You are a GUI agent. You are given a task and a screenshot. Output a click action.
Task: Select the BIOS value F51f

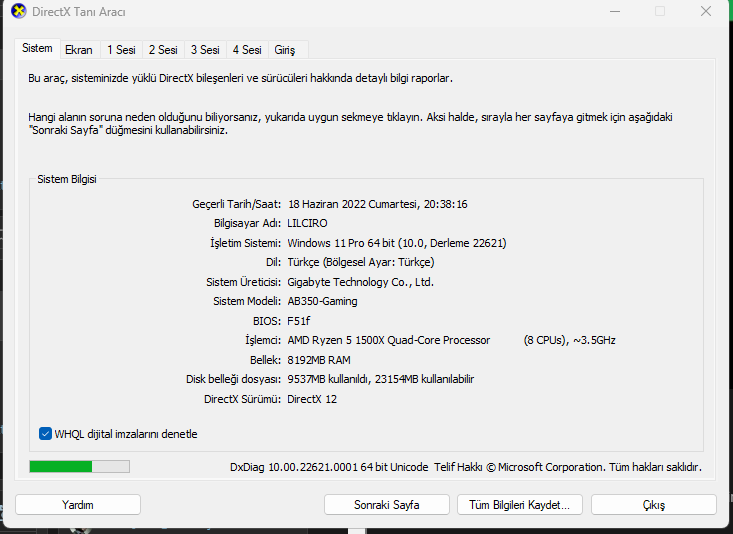(299, 321)
